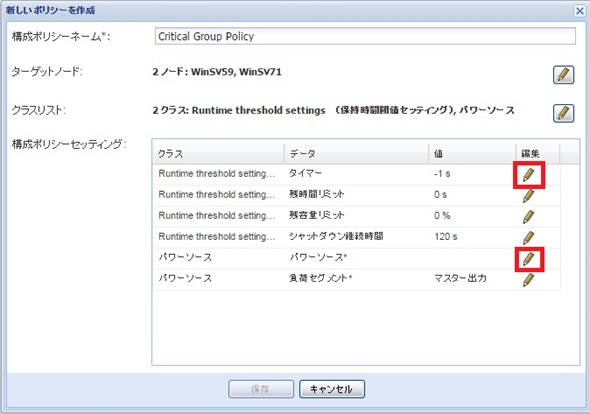This screenshot has width=590, height=414.
Task: Click the 編集 column header
Action: (538, 154)
